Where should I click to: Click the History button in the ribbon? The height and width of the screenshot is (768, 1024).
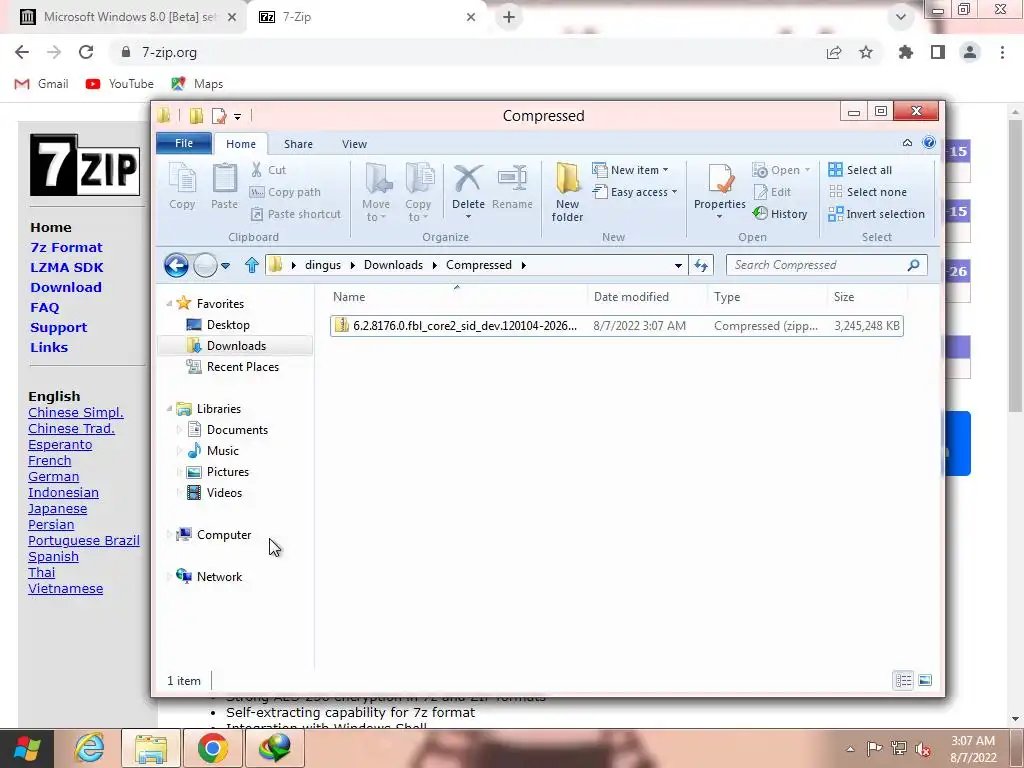click(x=780, y=214)
